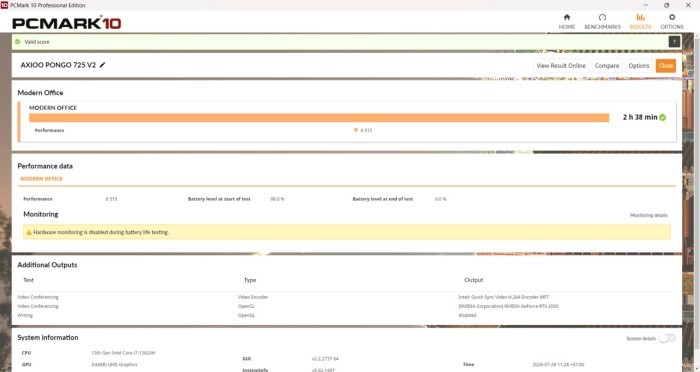Click the 'Output' column header

pos(474,280)
